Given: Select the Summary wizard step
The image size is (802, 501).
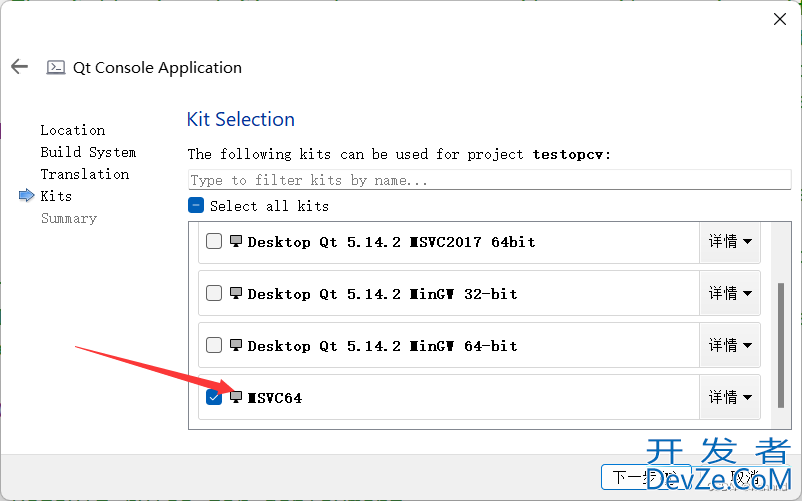Looking at the screenshot, I should 69,218.
